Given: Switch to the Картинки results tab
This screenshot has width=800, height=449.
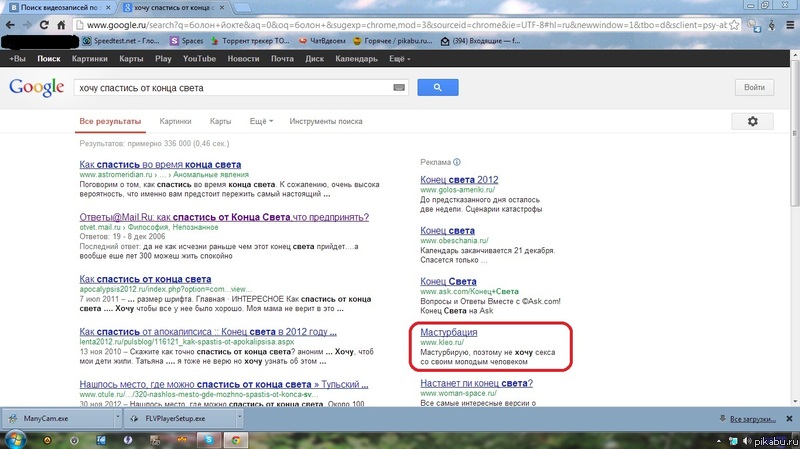Looking at the screenshot, I should point(175,121).
